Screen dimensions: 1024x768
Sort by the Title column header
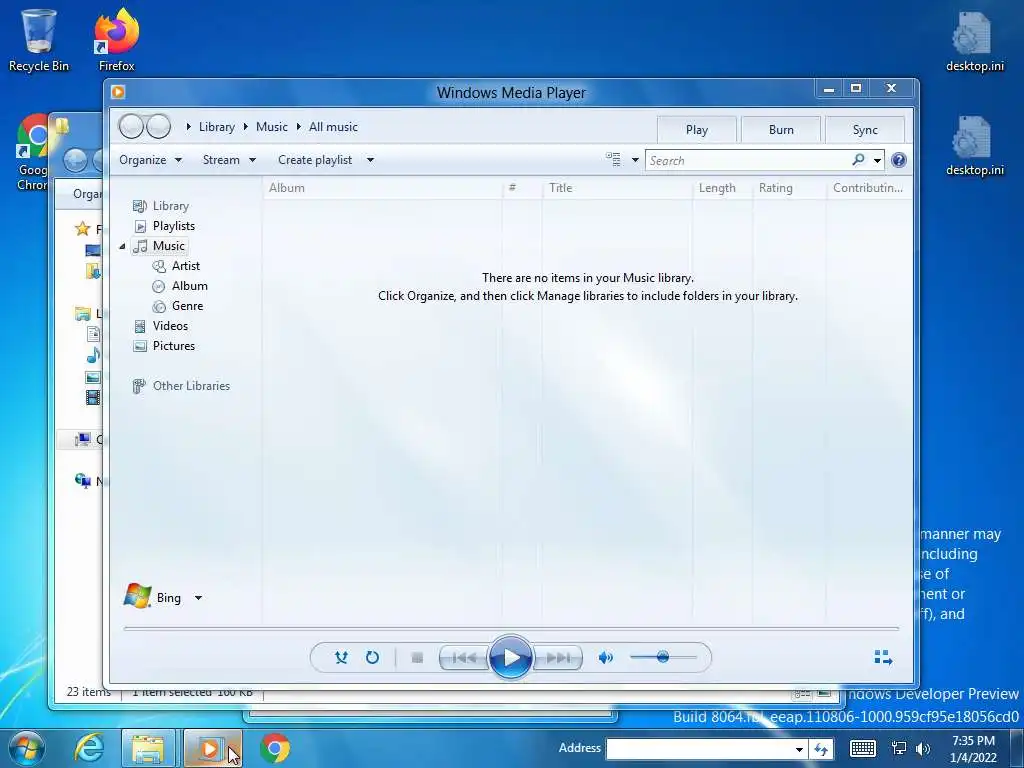(x=617, y=188)
